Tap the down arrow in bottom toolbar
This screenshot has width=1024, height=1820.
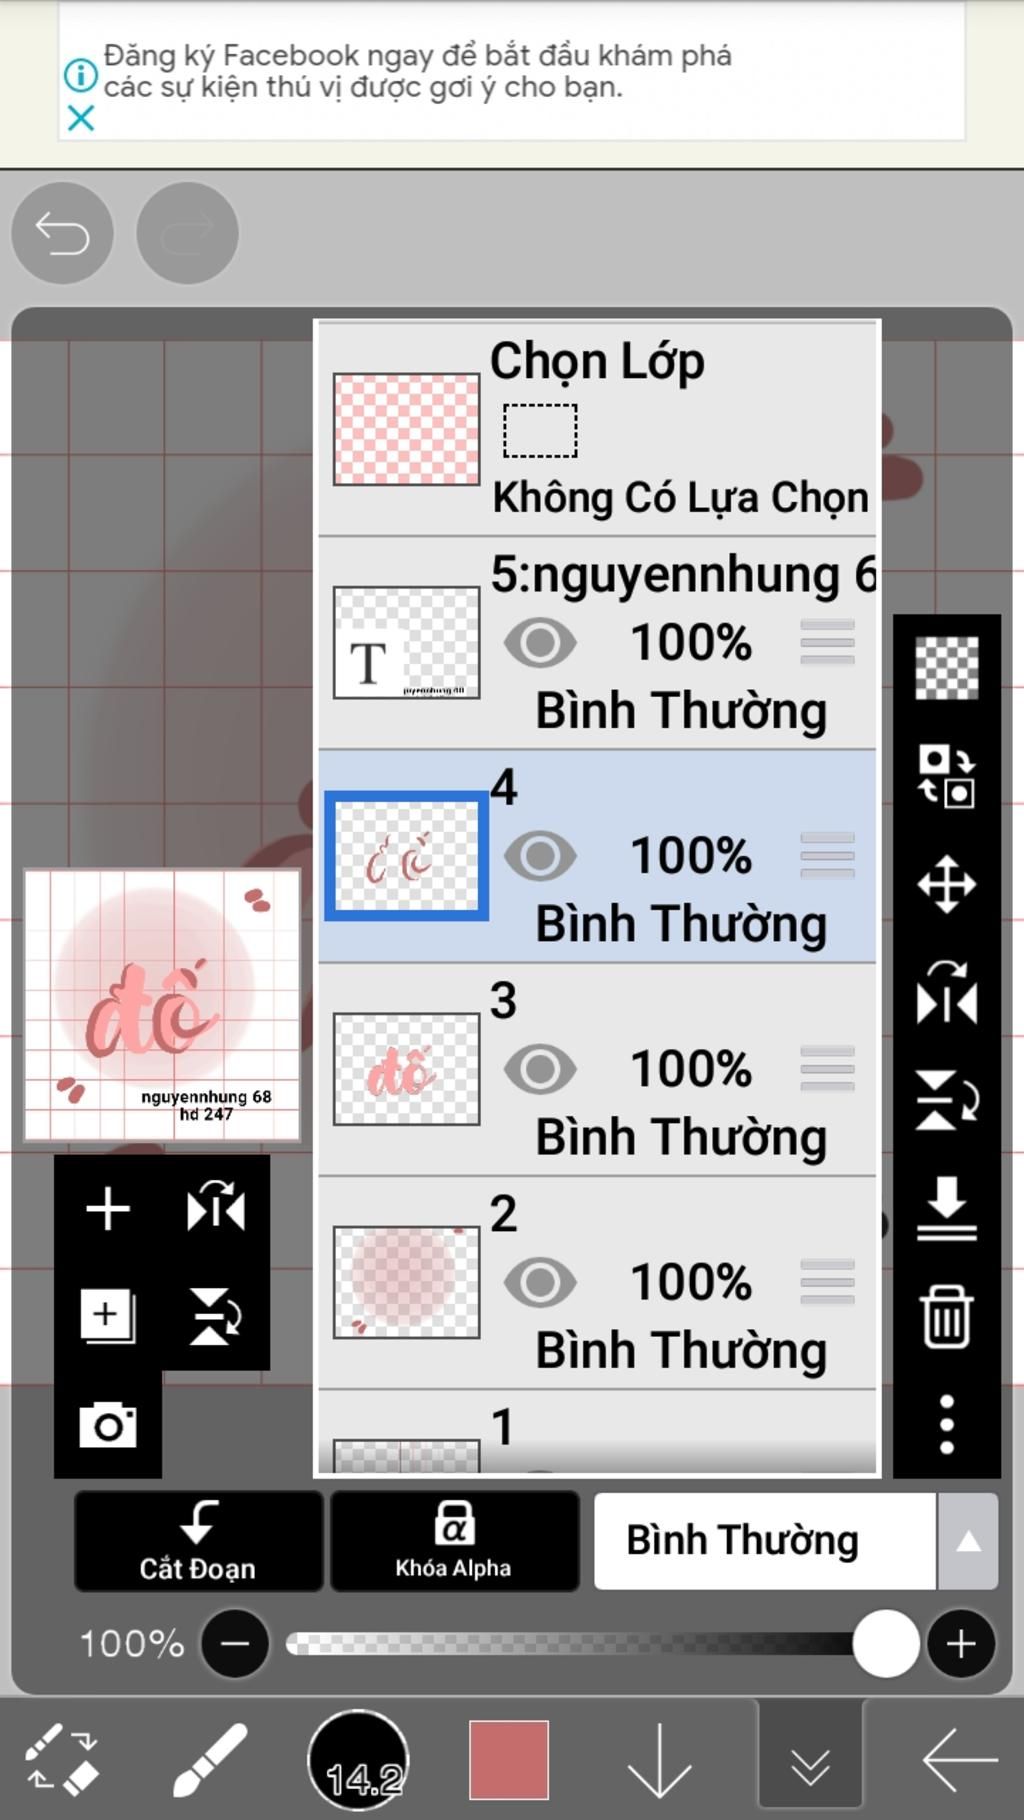659,1760
